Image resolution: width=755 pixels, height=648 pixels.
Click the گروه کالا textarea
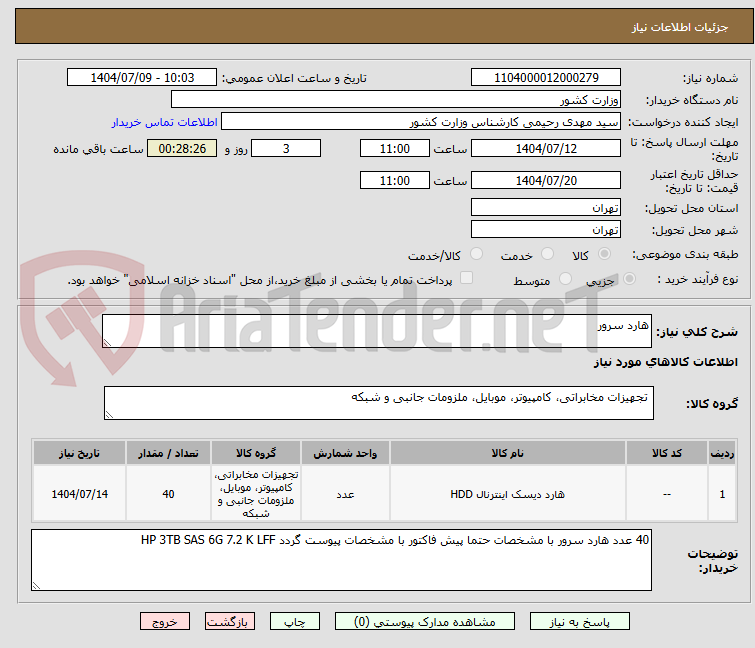click(378, 403)
